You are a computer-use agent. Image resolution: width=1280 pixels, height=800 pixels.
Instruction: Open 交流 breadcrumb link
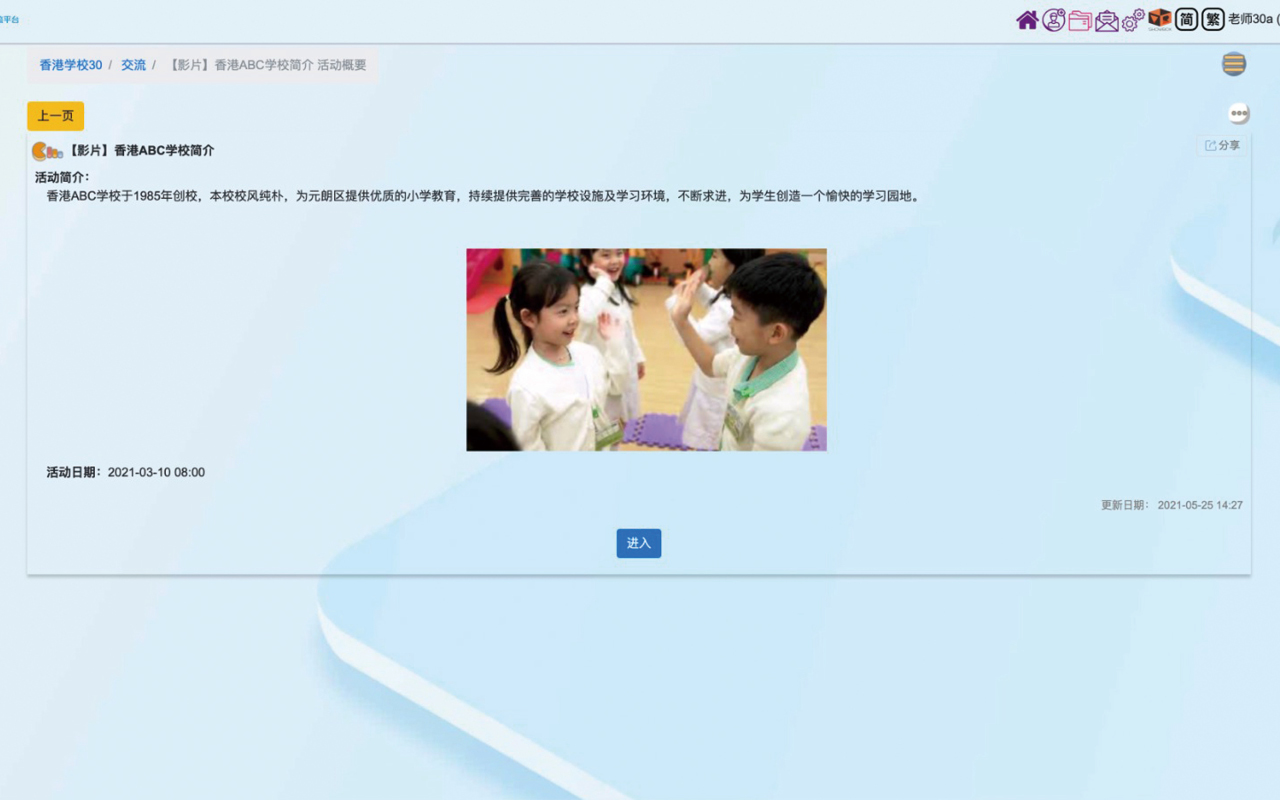click(133, 65)
